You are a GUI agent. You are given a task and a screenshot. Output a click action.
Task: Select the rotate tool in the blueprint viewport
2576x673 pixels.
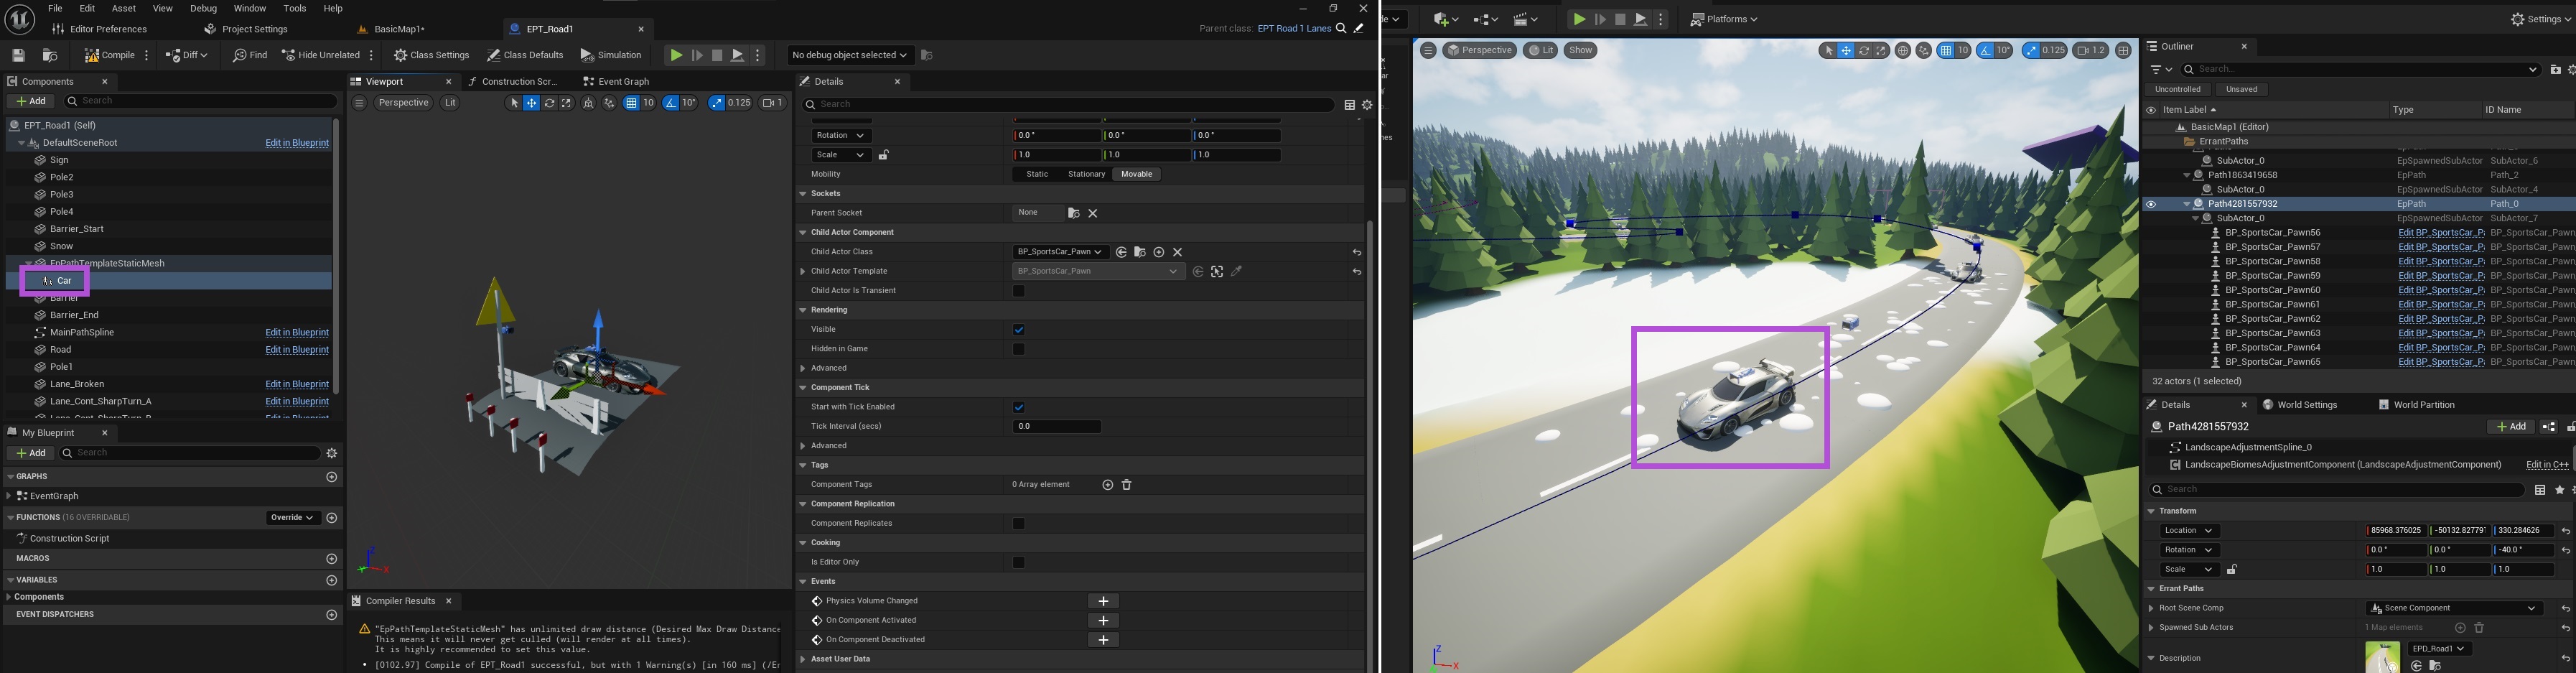click(549, 103)
